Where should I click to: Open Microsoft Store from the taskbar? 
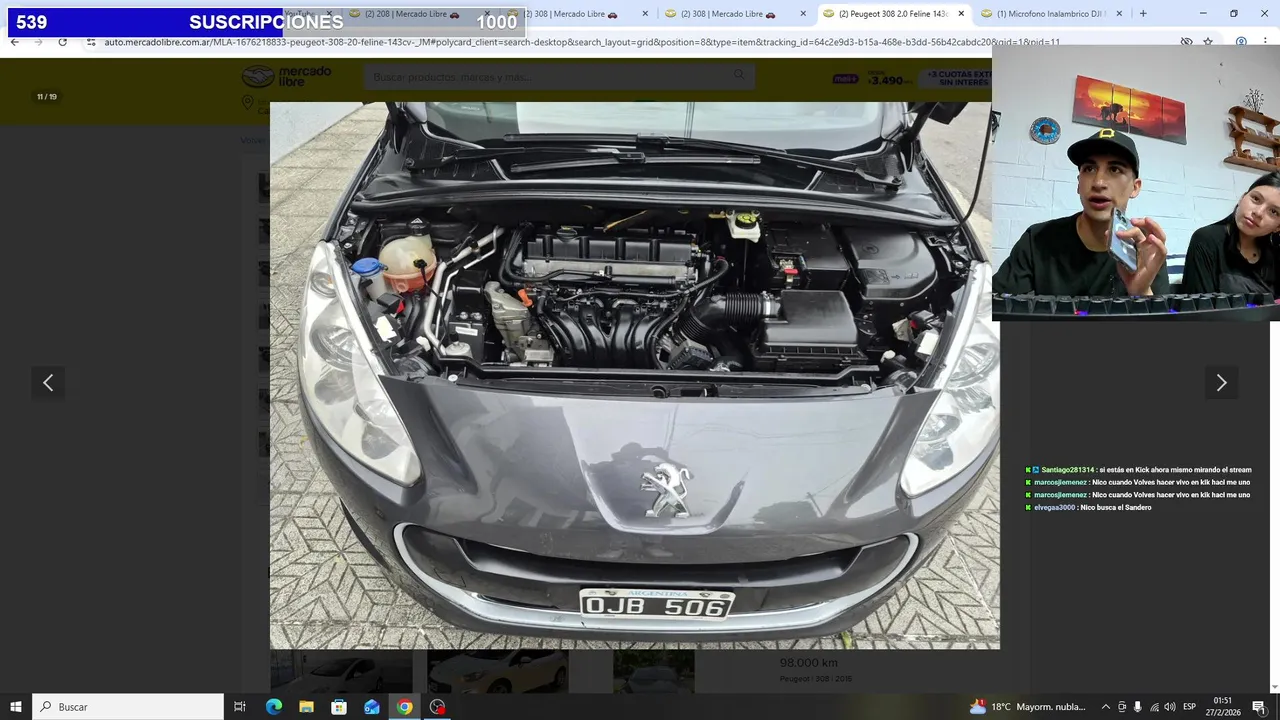pyautogui.click(x=339, y=707)
